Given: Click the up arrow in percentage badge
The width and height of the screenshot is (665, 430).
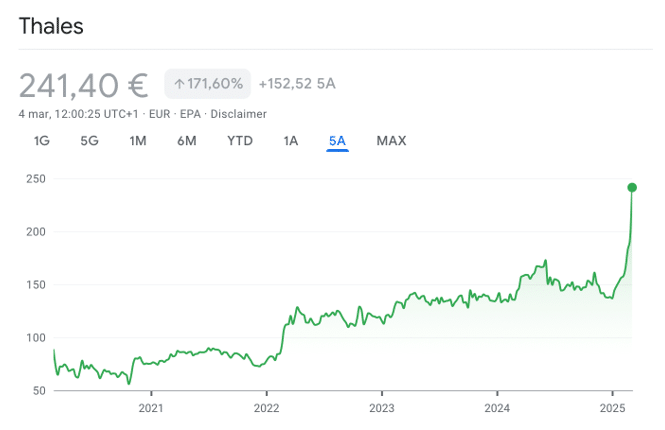Looking at the screenshot, I should point(179,84).
